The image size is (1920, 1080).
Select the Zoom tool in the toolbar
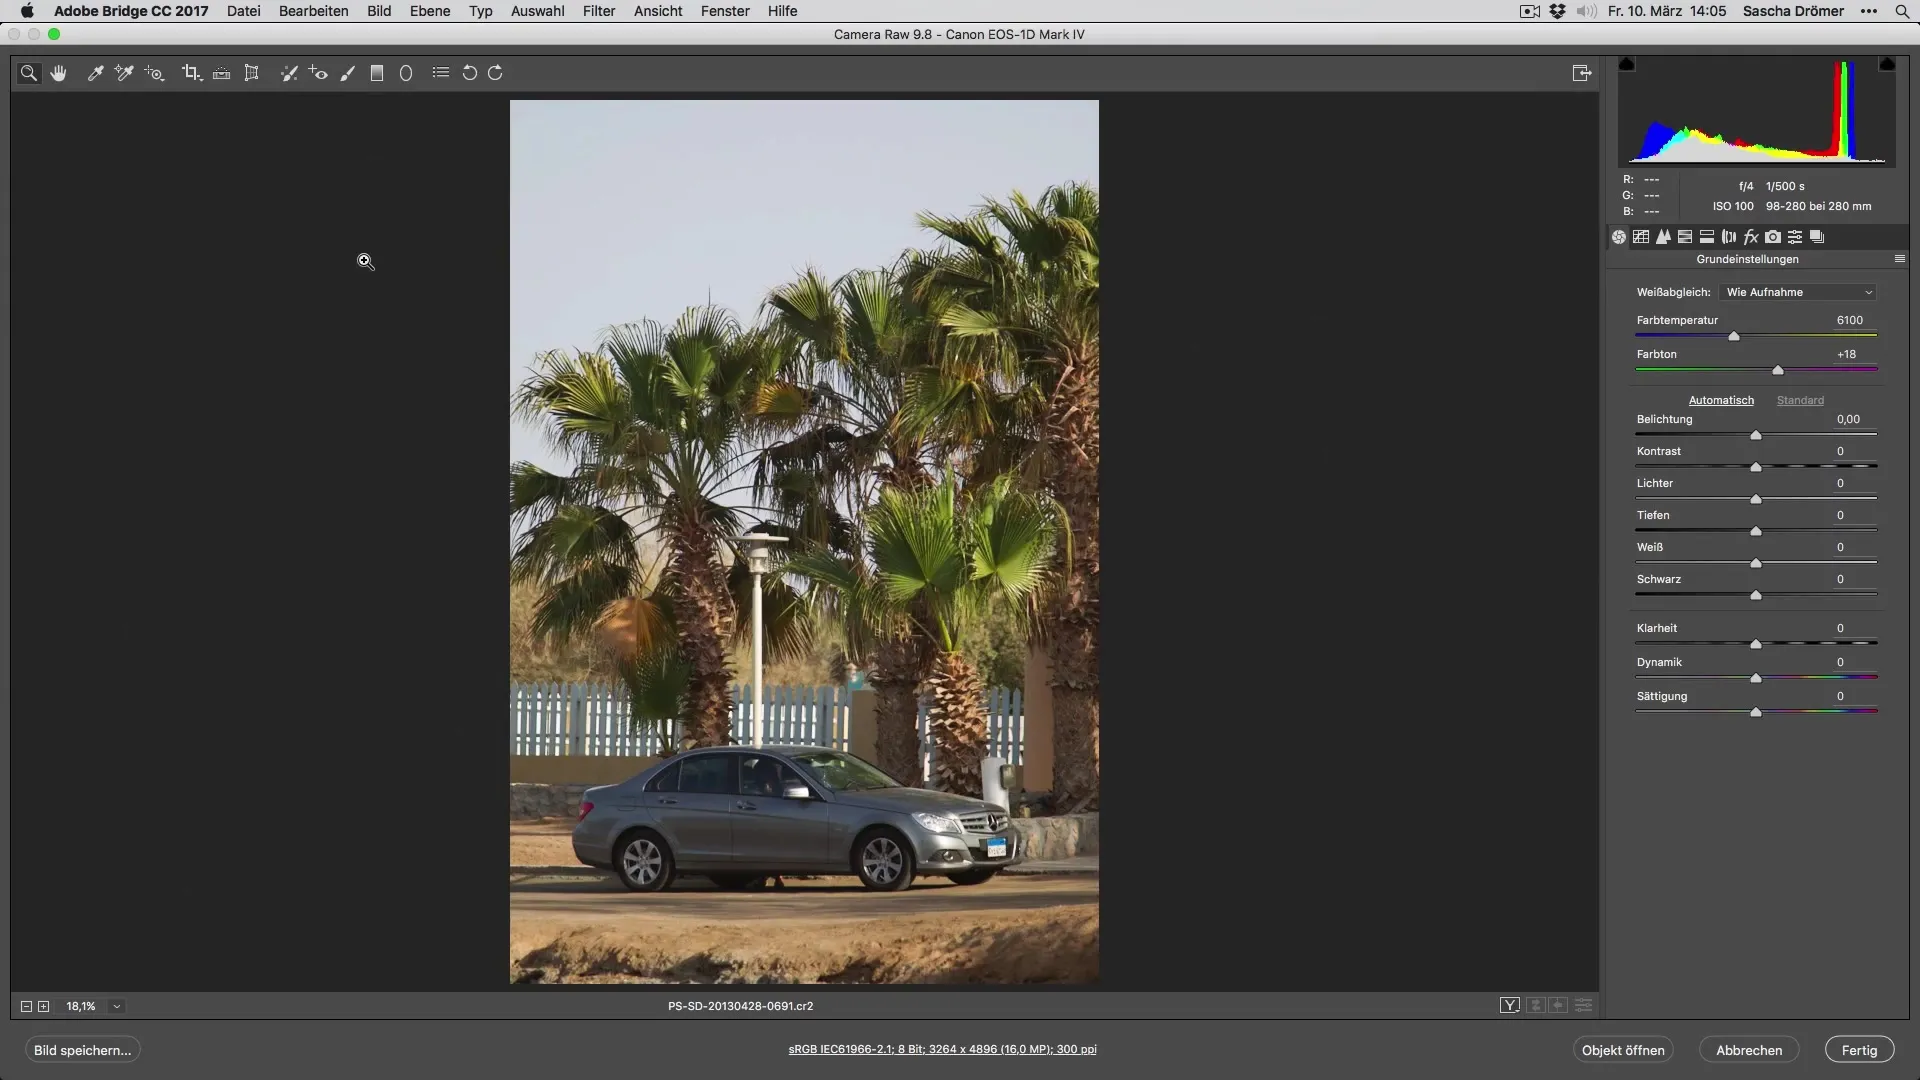(x=29, y=73)
